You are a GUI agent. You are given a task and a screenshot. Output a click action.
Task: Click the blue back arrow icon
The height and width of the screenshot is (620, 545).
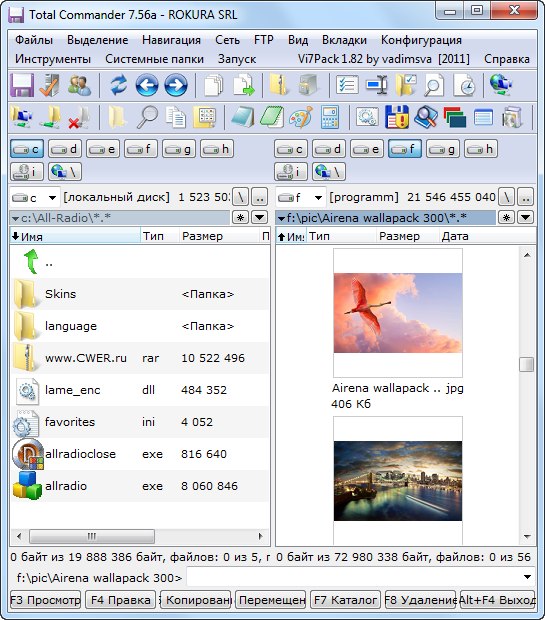(147, 85)
